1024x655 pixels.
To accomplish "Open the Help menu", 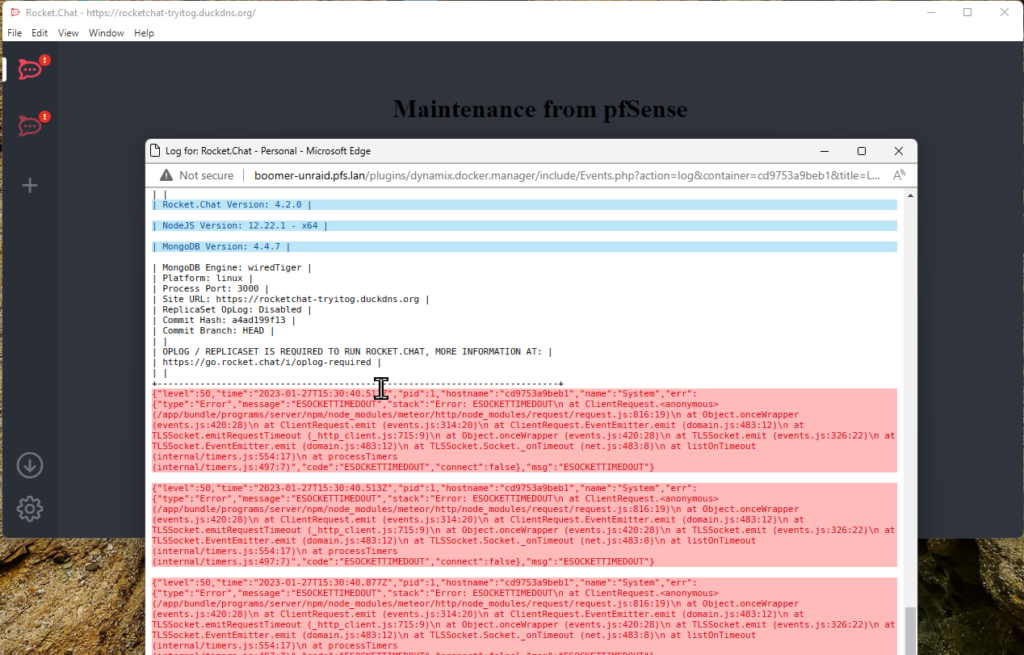I will point(144,33).
